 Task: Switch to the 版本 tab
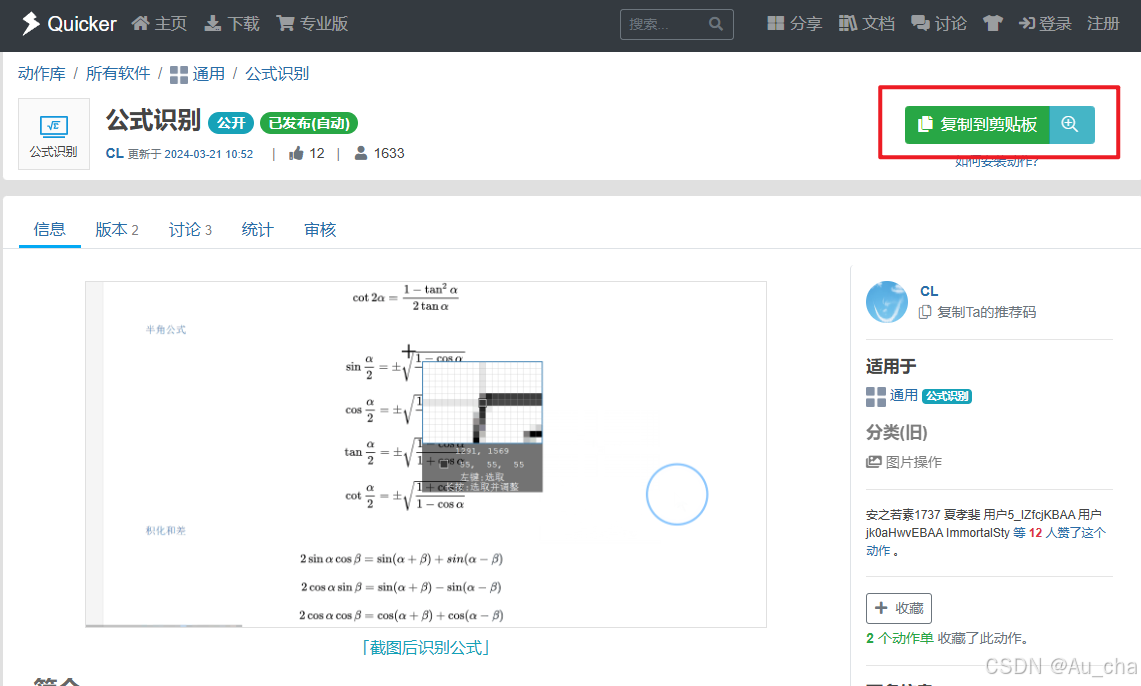click(112, 229)
